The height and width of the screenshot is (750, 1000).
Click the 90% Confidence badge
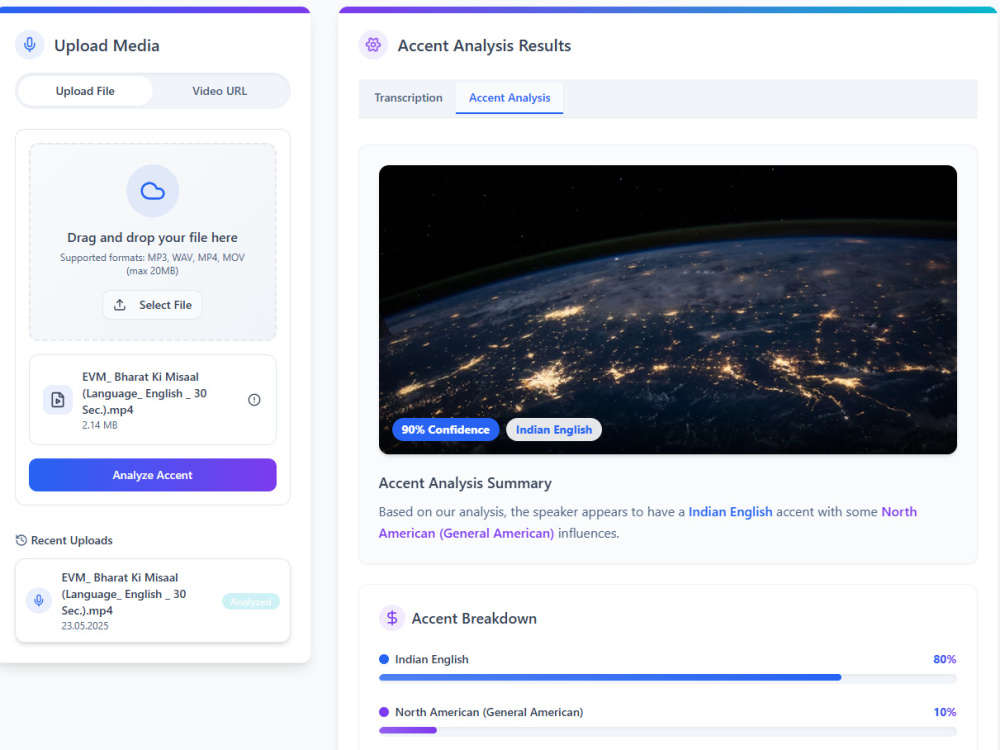[445, 430]
